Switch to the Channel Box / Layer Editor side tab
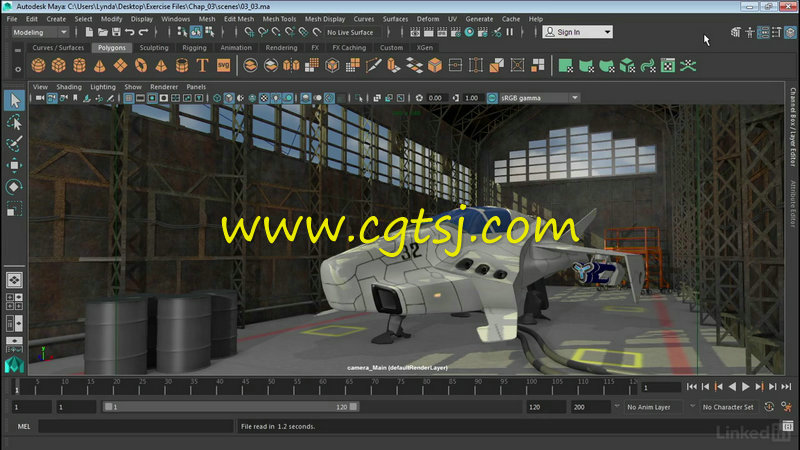Viewport: 800px width, 450px height. coord(793,127)
